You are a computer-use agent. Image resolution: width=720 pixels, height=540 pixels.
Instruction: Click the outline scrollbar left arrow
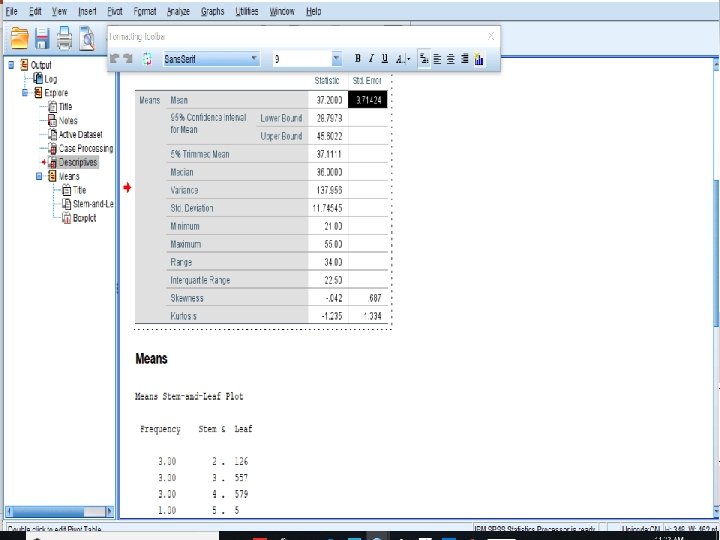9,511
